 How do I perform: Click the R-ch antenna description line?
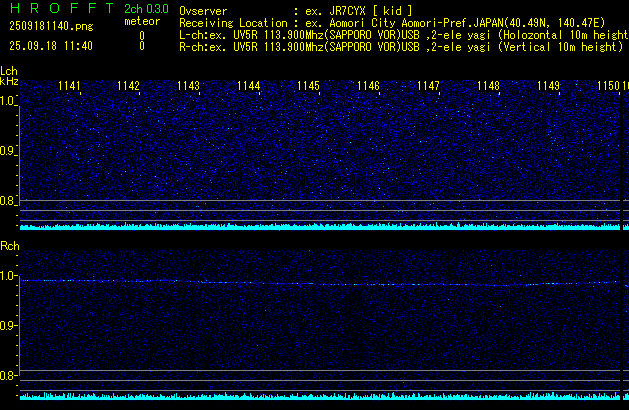coord(400,46)
